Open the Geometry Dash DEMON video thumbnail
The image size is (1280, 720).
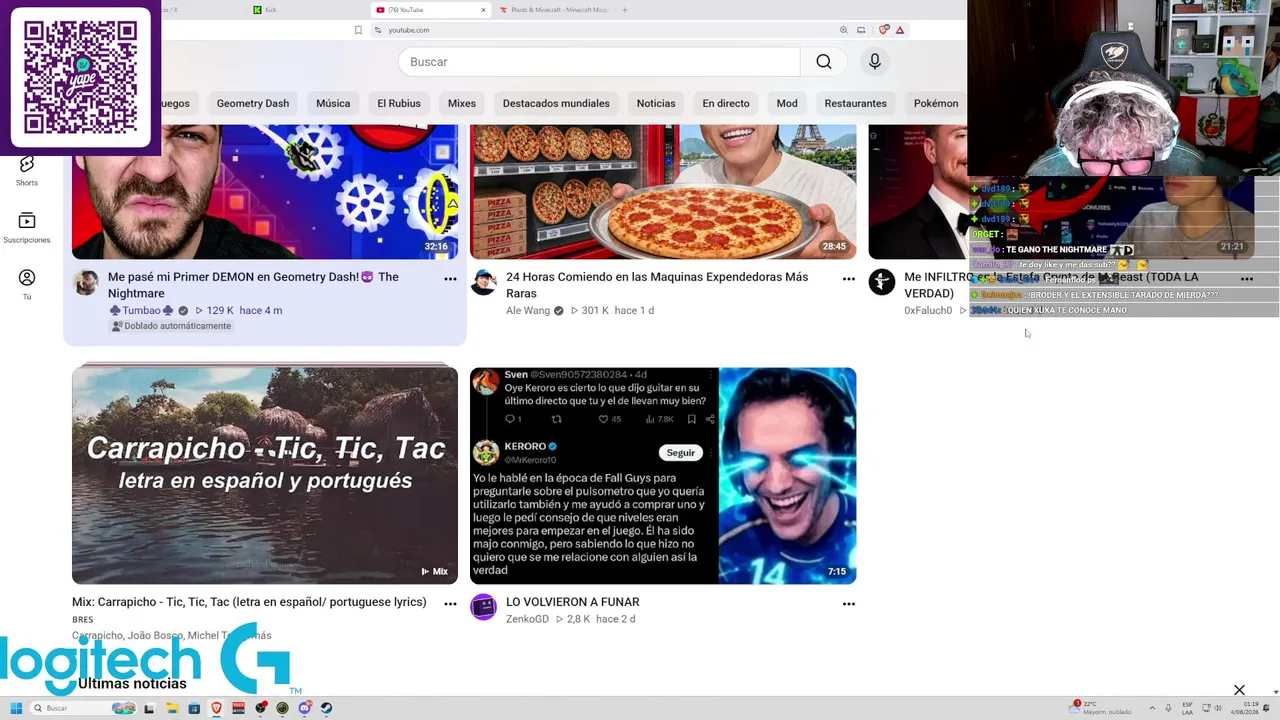point(265,192)
